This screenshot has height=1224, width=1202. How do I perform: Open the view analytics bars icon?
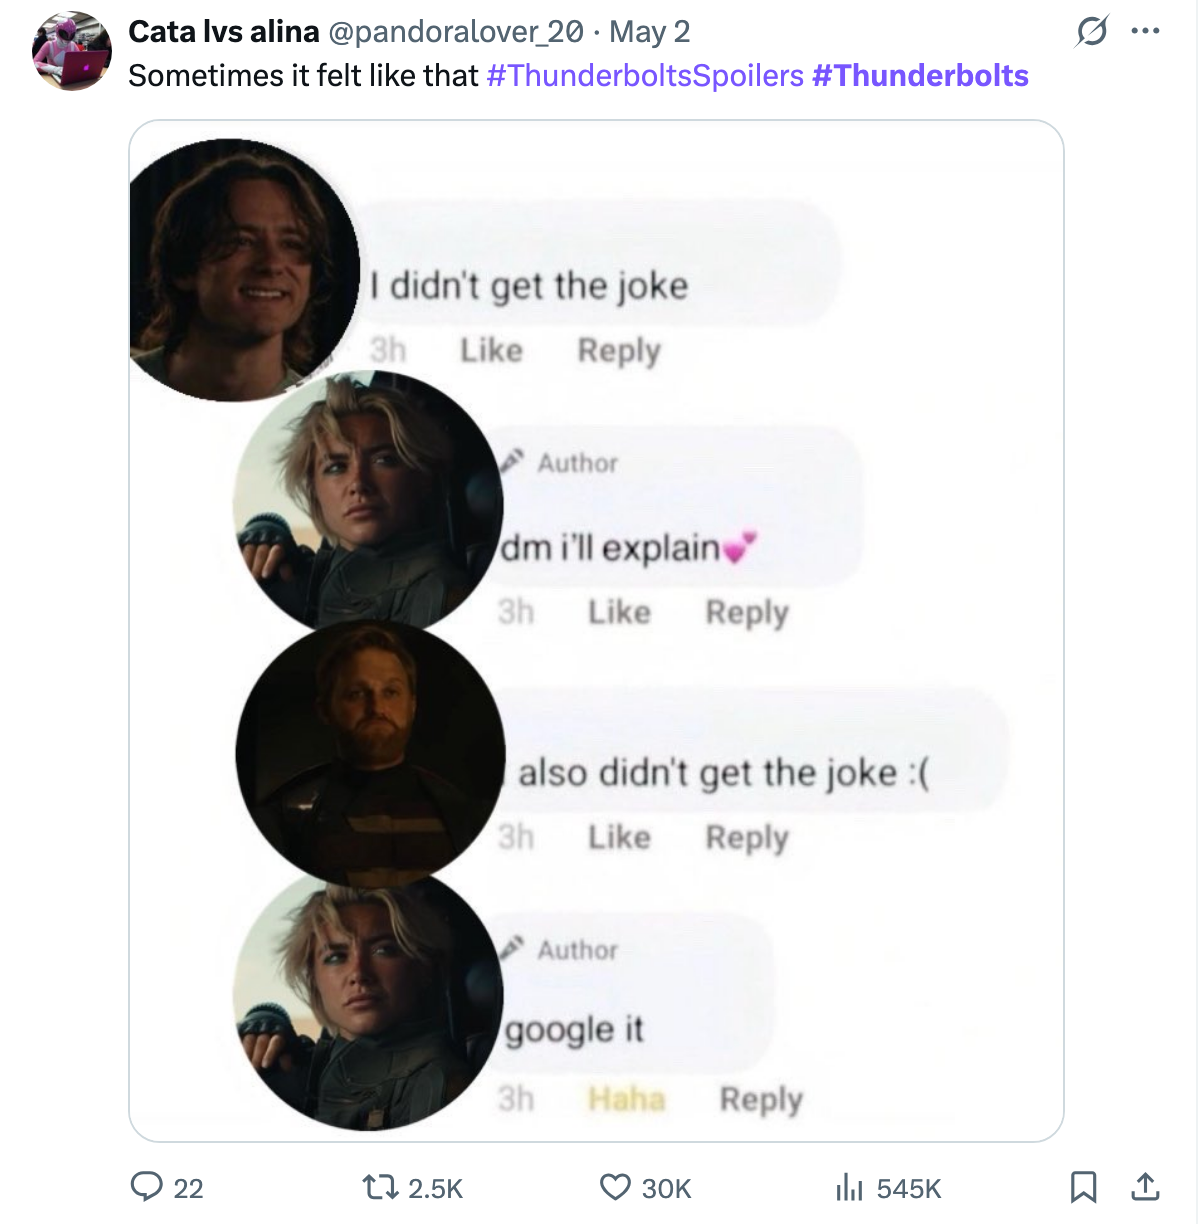click(851, 1190)
